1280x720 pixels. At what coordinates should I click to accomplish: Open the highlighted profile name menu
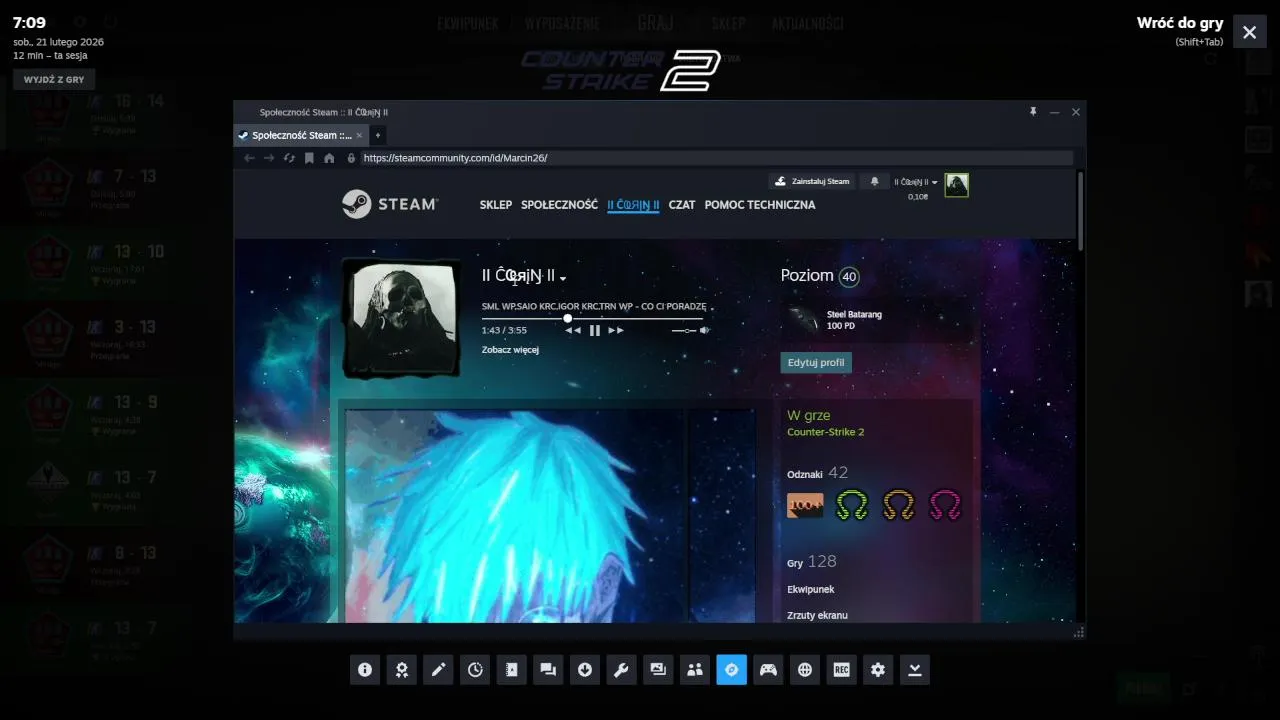pyautogui.click(x=633, y=205)
